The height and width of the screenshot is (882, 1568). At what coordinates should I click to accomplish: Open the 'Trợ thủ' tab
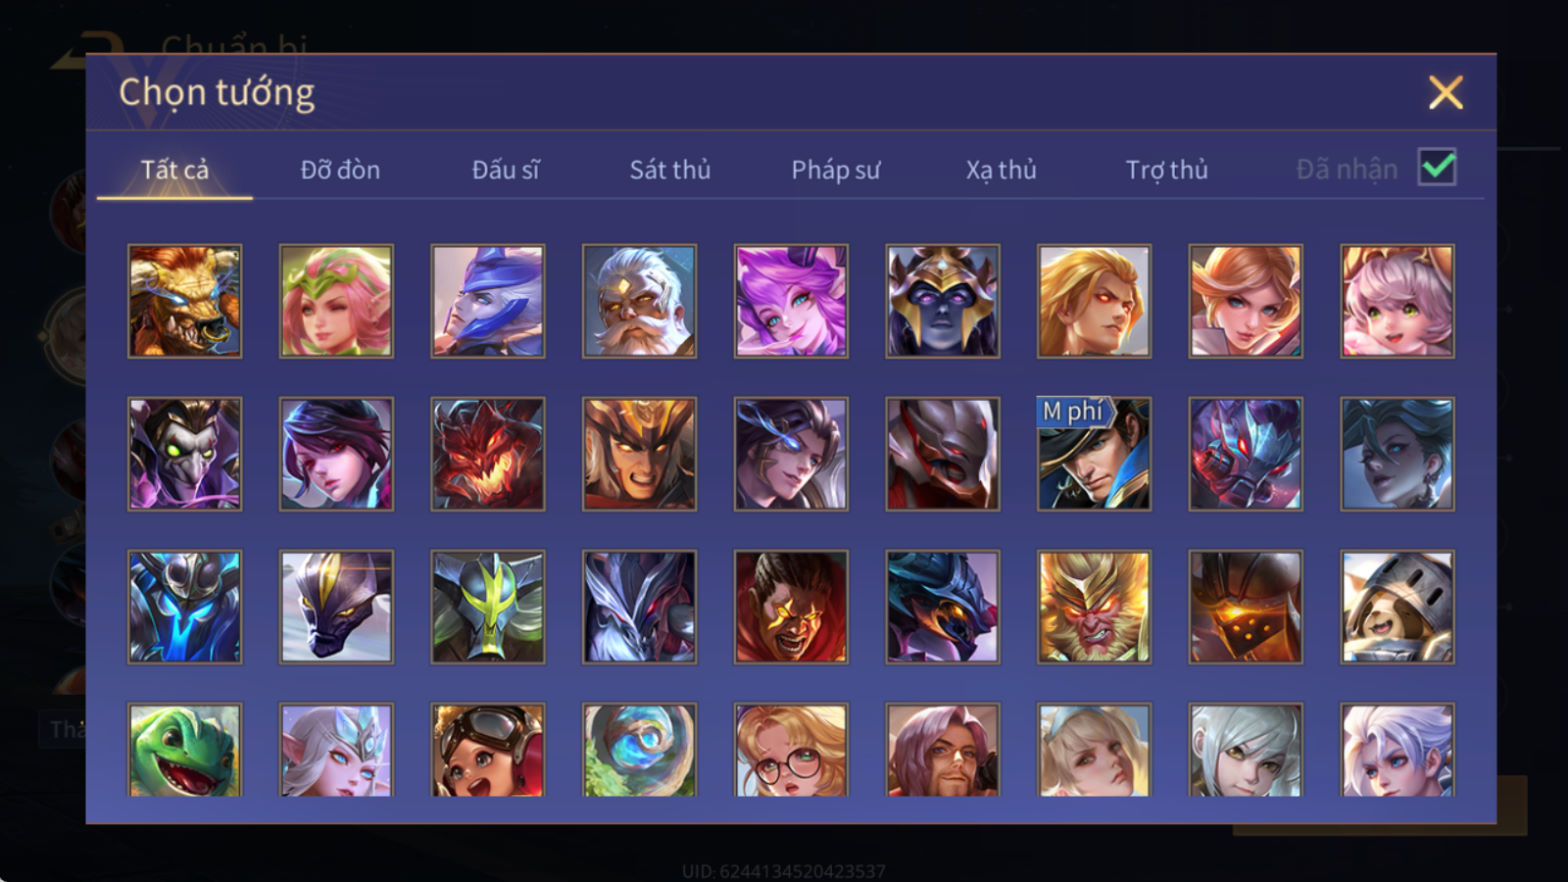click(1167, 170)
